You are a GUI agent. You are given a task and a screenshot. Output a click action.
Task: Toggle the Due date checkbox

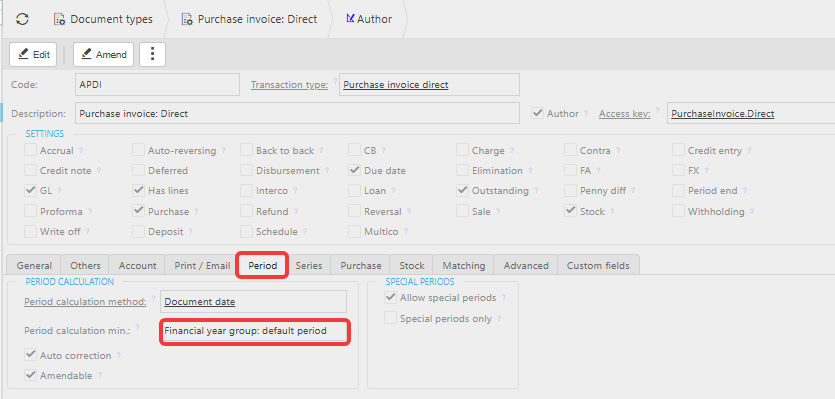pyautogui.click(x=355, y=170)
